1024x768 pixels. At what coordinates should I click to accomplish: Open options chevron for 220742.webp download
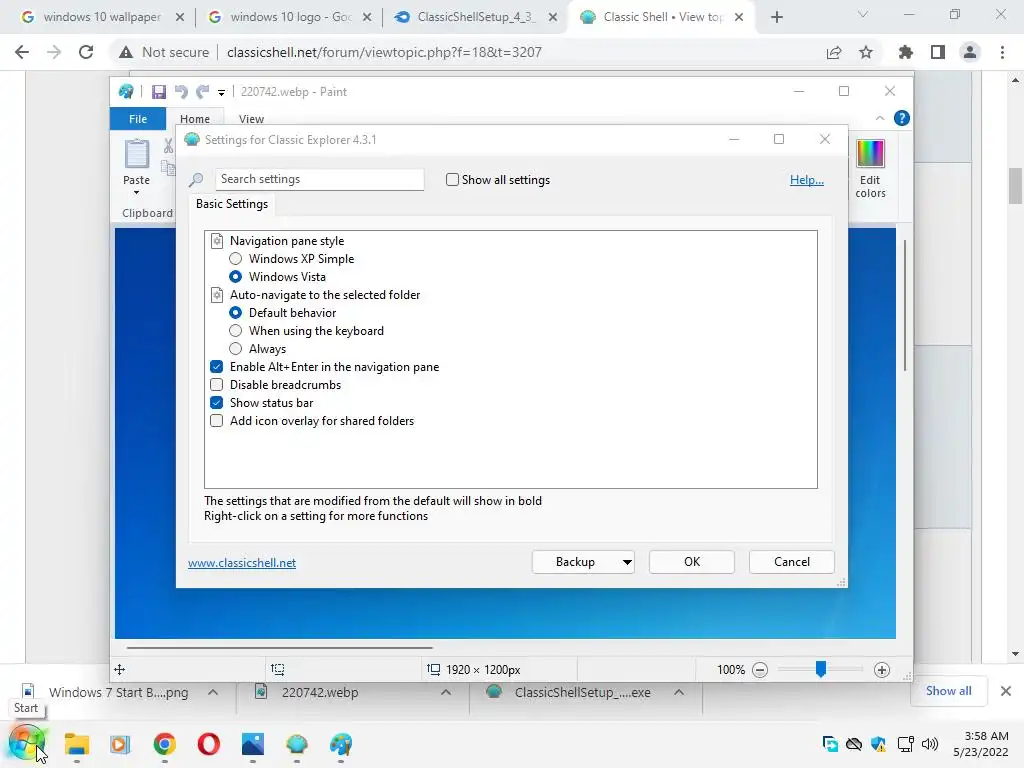click(446, 692)
